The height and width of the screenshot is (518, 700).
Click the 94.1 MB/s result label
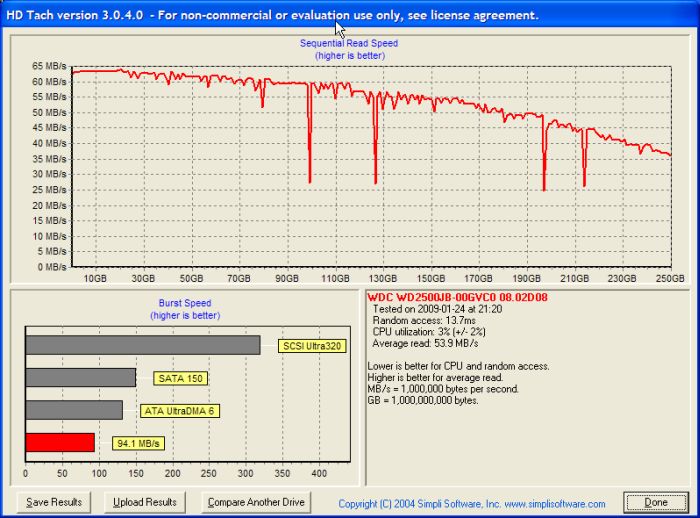coord(138,443)
